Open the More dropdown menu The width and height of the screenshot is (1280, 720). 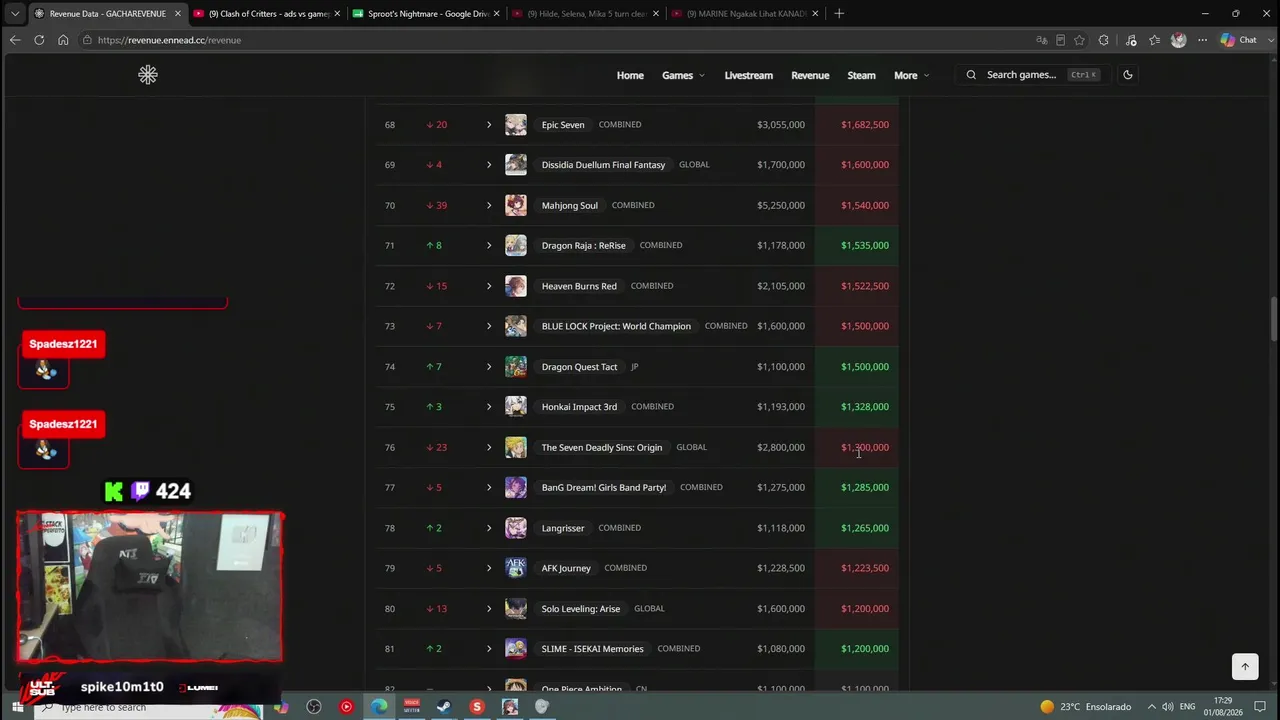[x=911, y=75]
